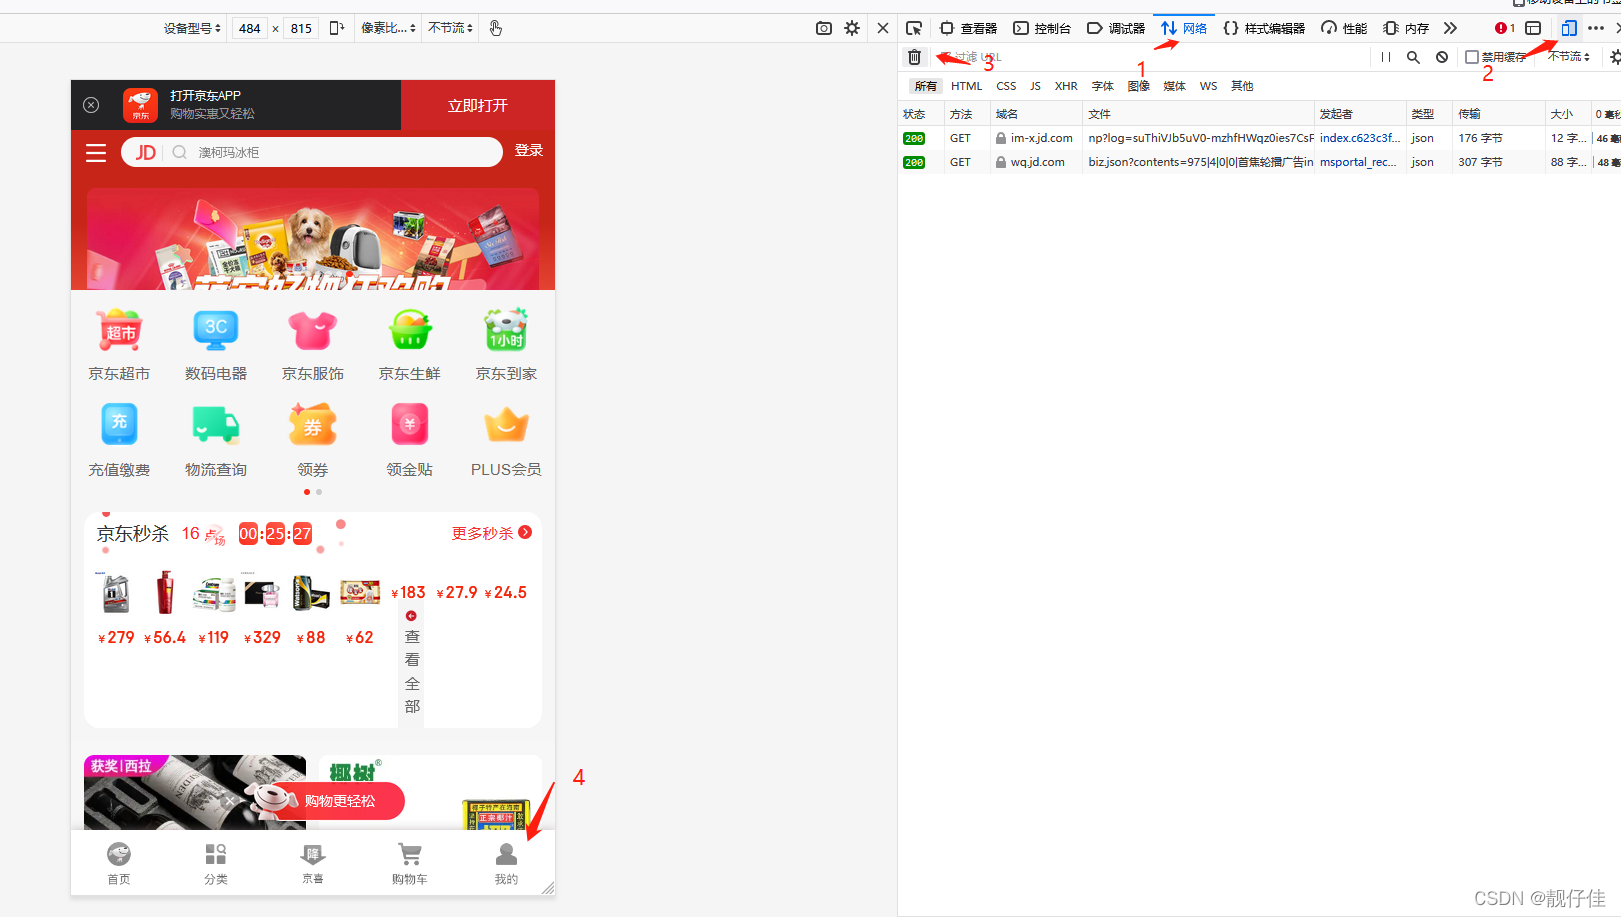Click 登录 login link
This screenshot has width=1621, height=917.
tap(529, 150)
